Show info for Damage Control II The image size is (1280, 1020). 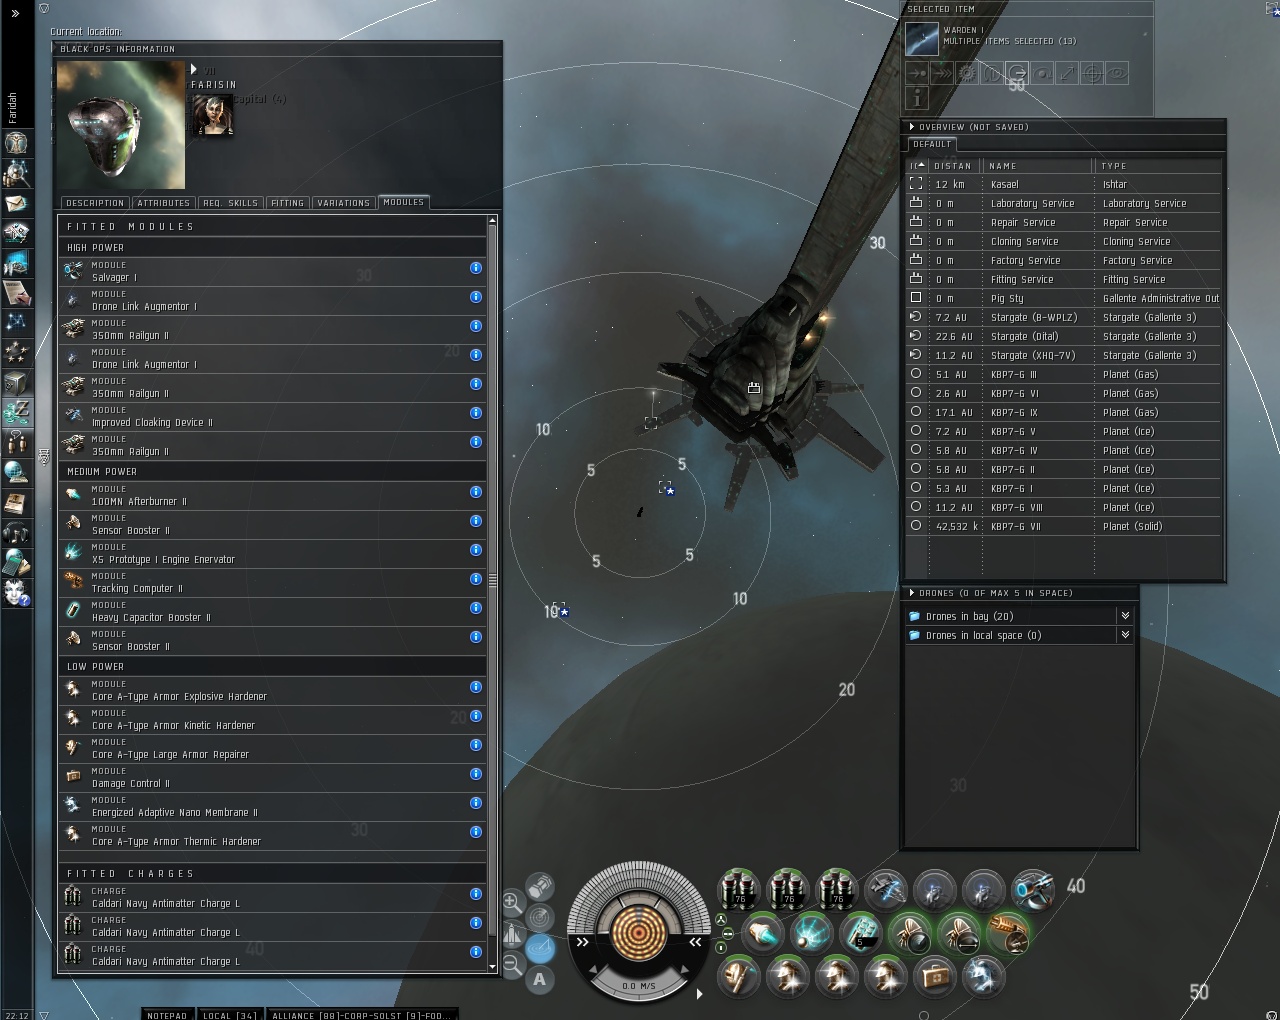click(476, 774)
